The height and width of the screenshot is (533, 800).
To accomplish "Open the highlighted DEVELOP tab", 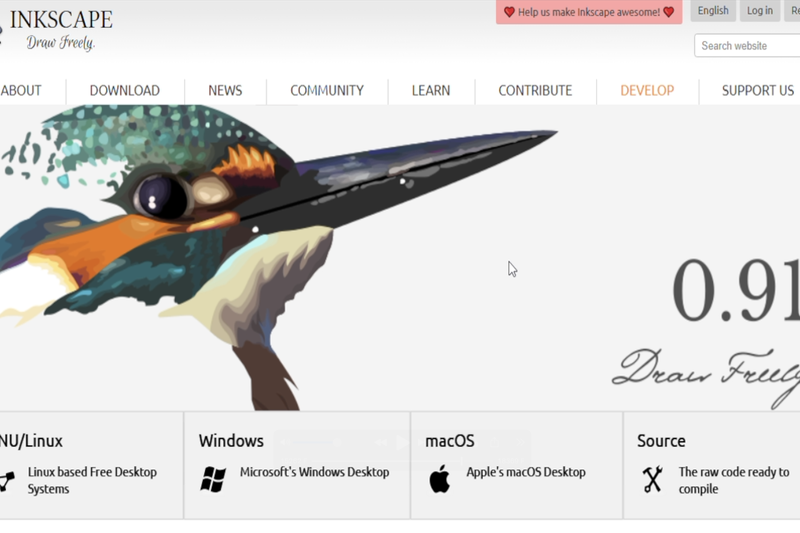I will tap(647, 91).
